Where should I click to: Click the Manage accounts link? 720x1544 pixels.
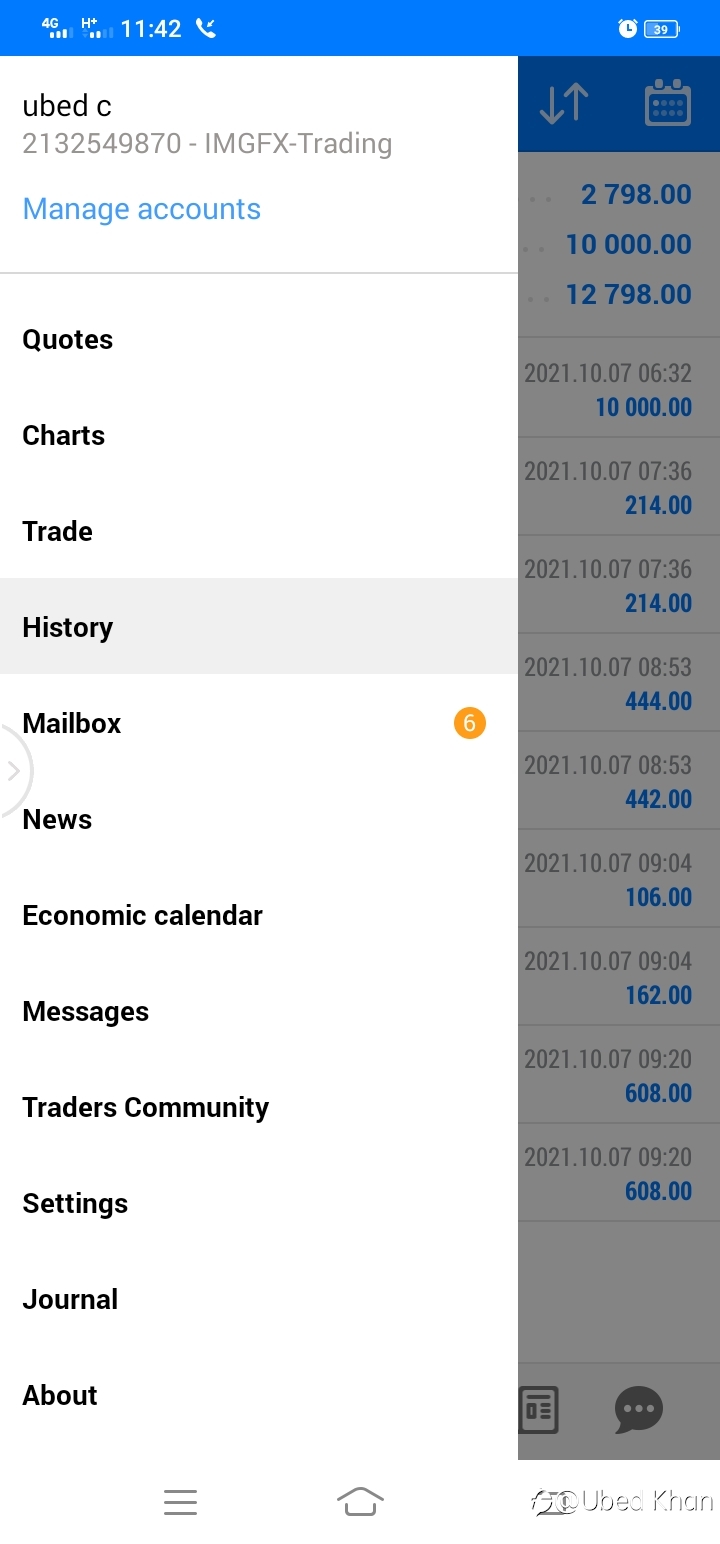click(x=141, y=209)
